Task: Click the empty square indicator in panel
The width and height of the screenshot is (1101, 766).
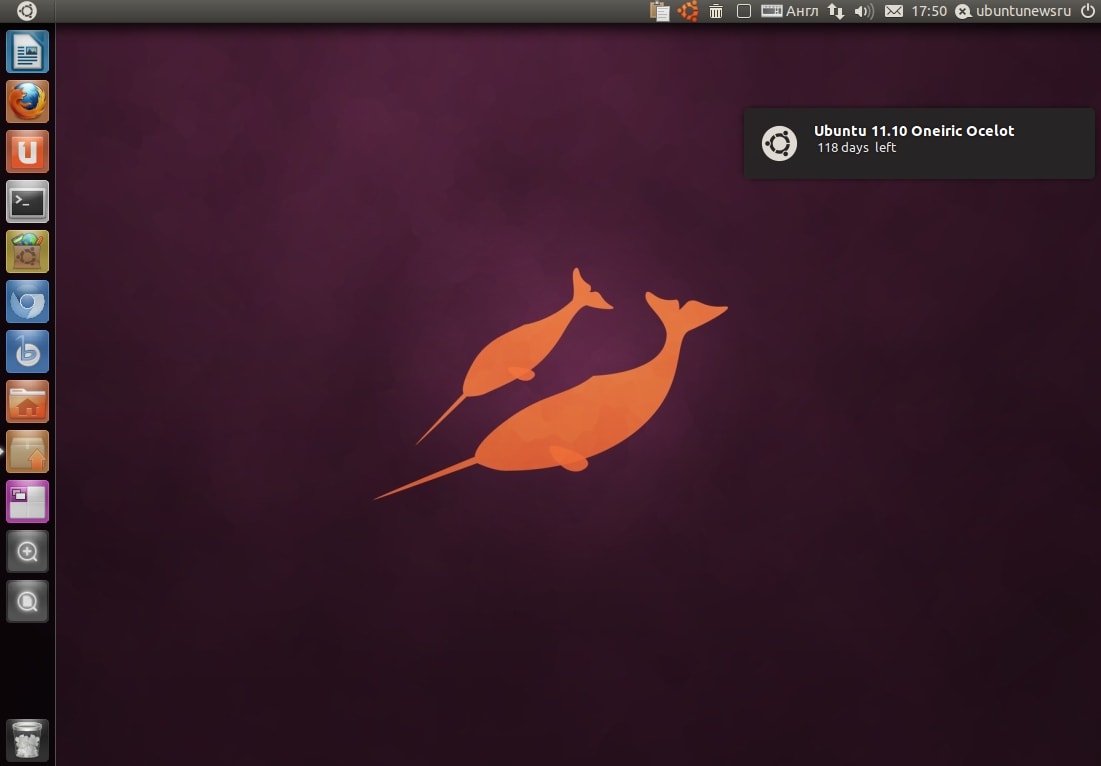Action: click(x=744, y=11)
